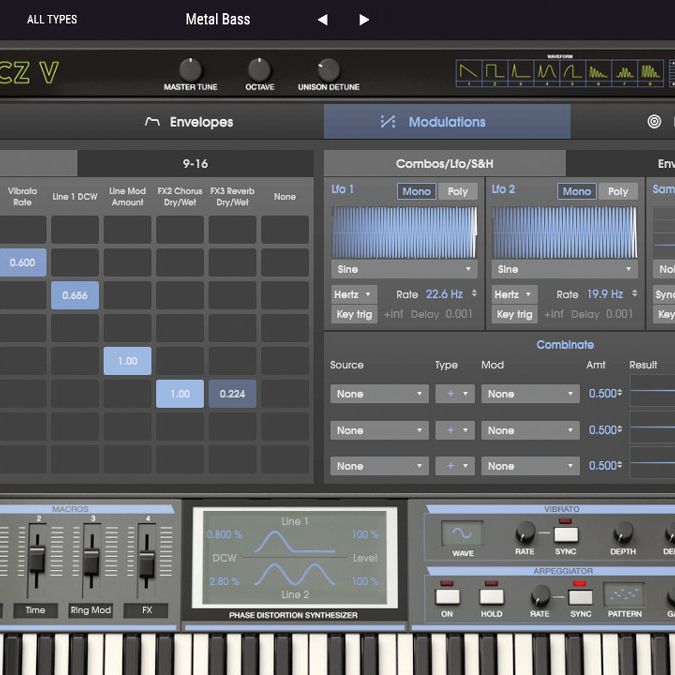This screenshot has height=675, width=675.
Task: Click the Line 1 waveform in synthesizer display
Action: [x=294, y=542]
